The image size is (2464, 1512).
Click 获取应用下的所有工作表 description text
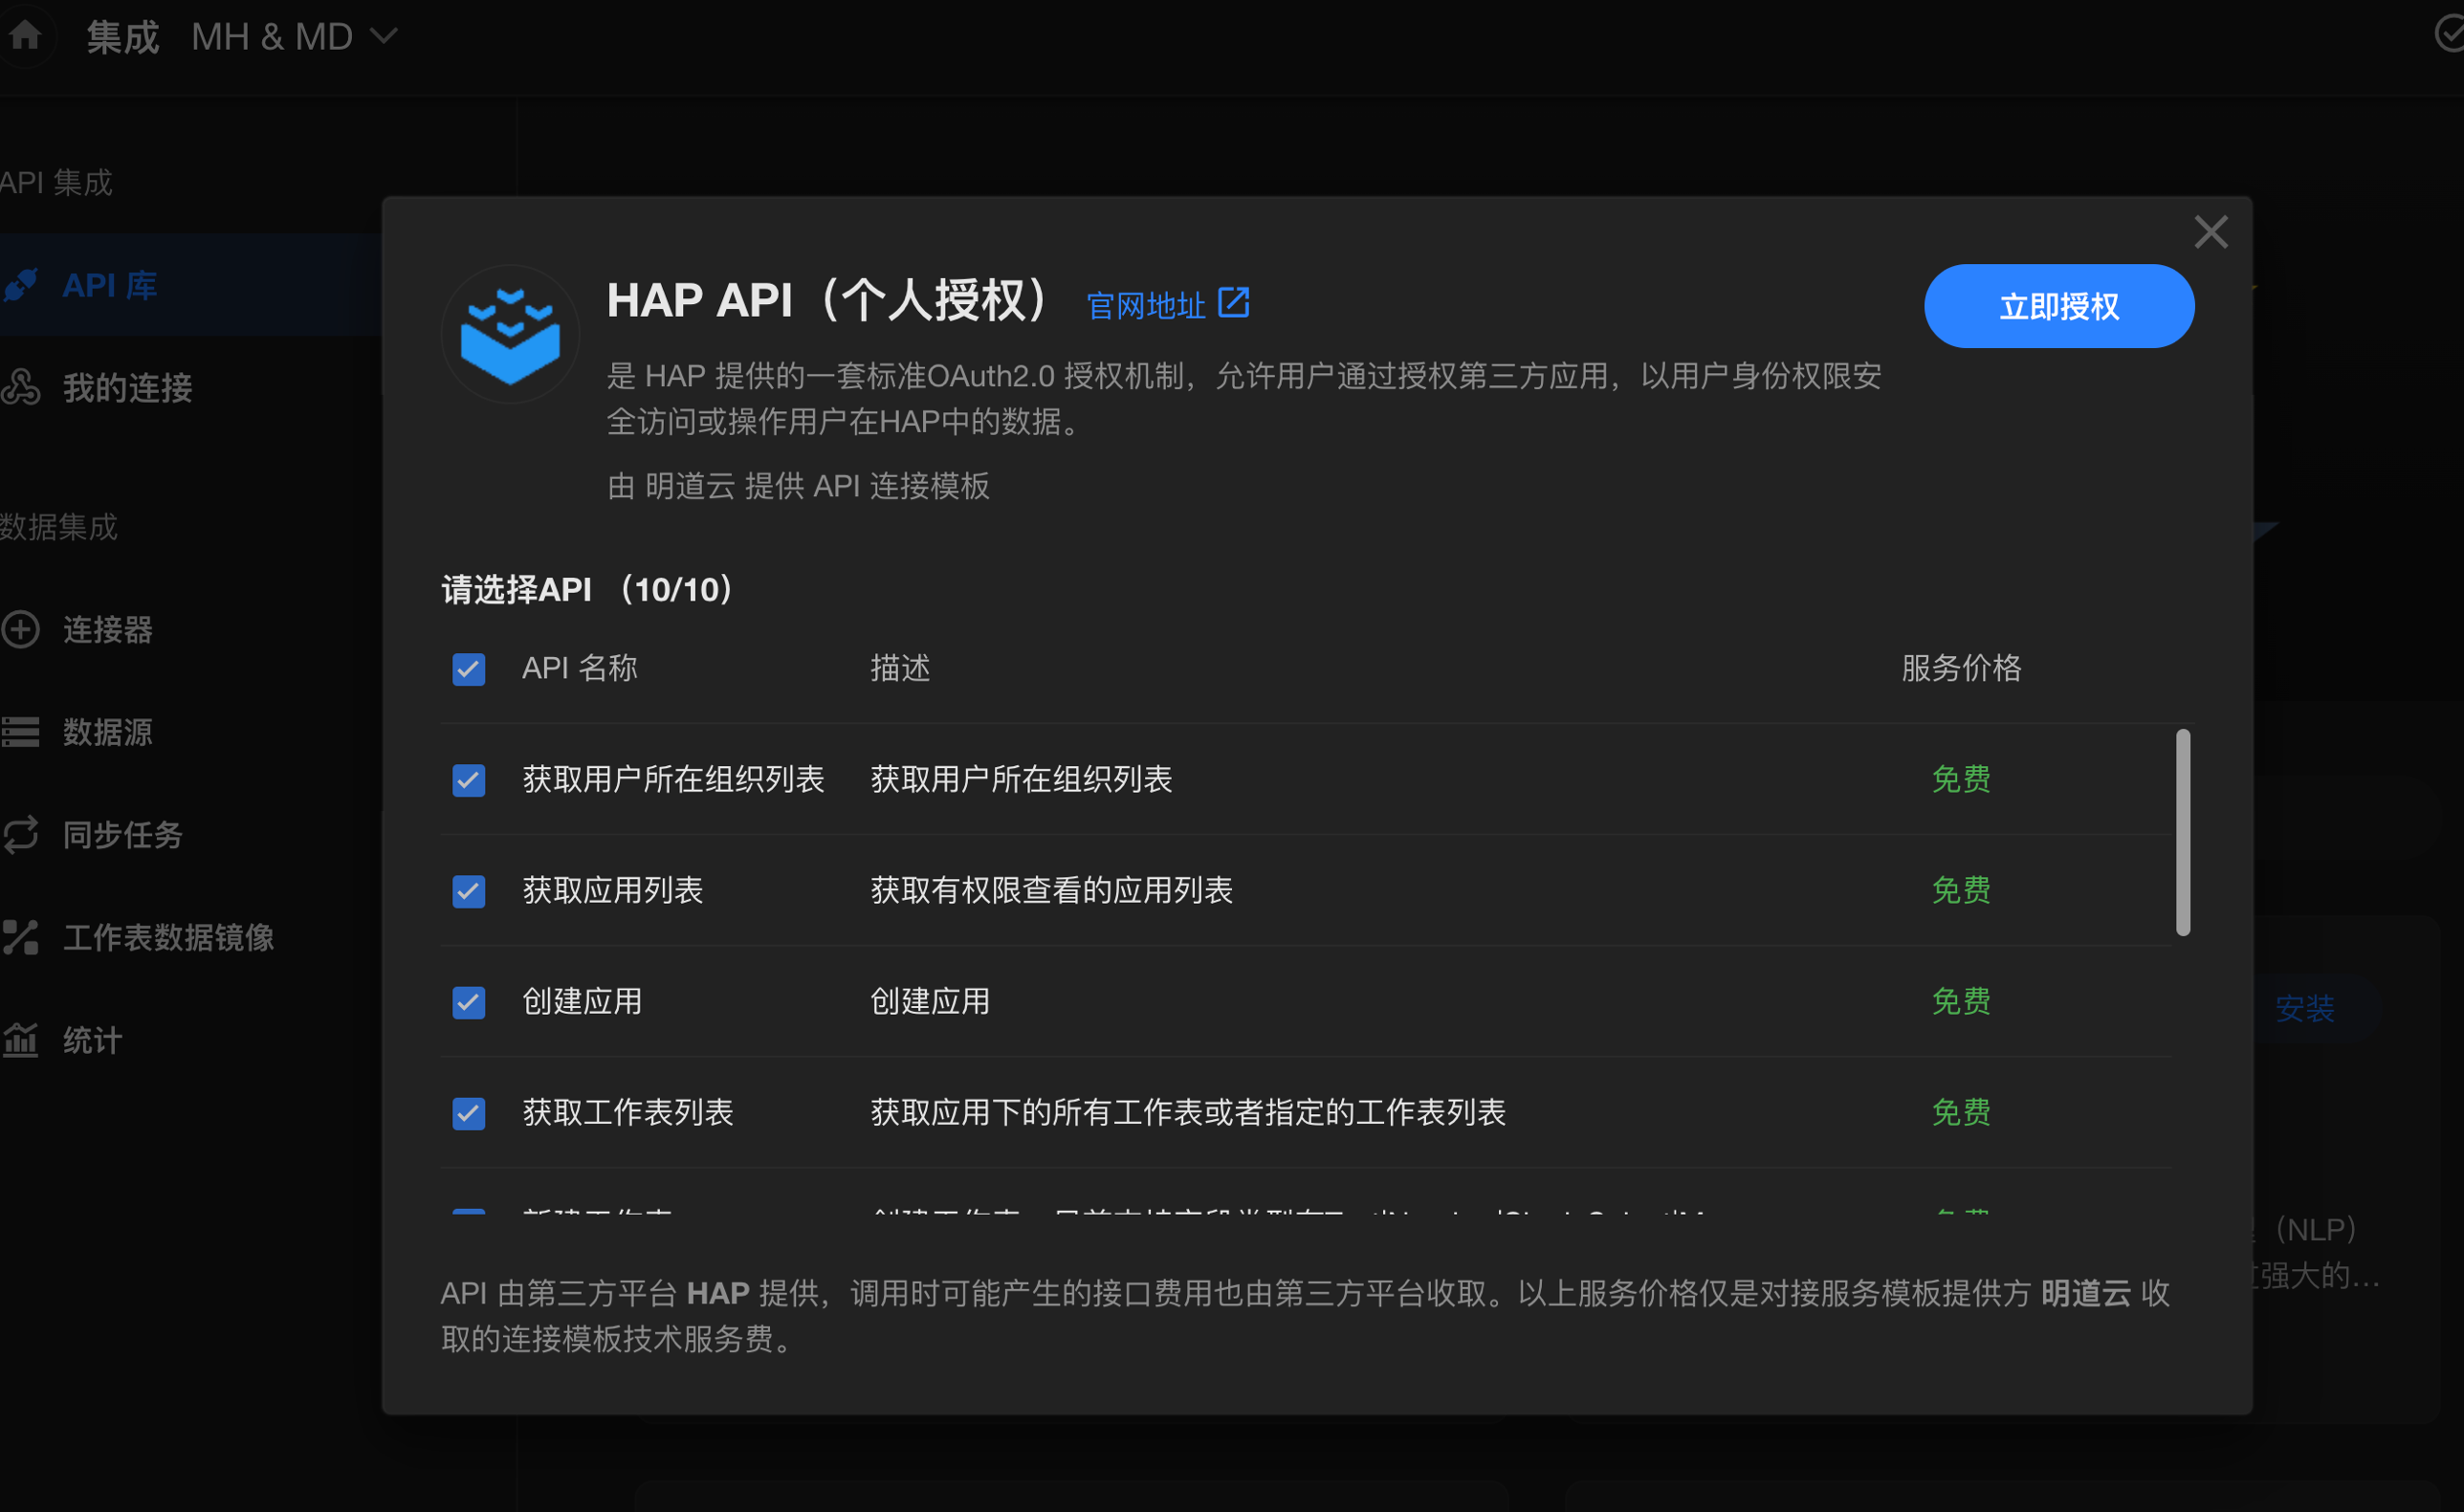1188,1112
